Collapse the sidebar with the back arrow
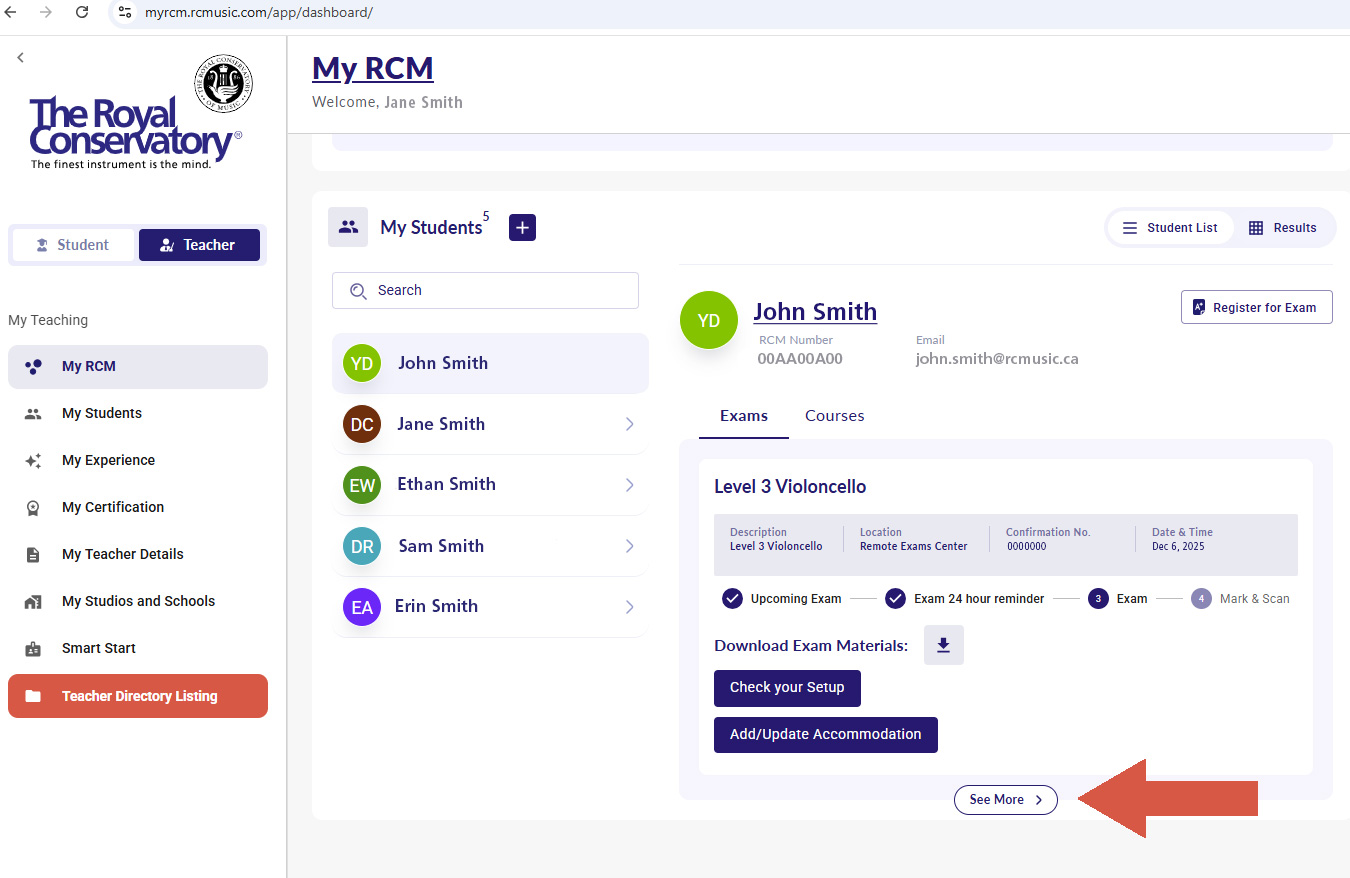 click(x=20, y=57)
